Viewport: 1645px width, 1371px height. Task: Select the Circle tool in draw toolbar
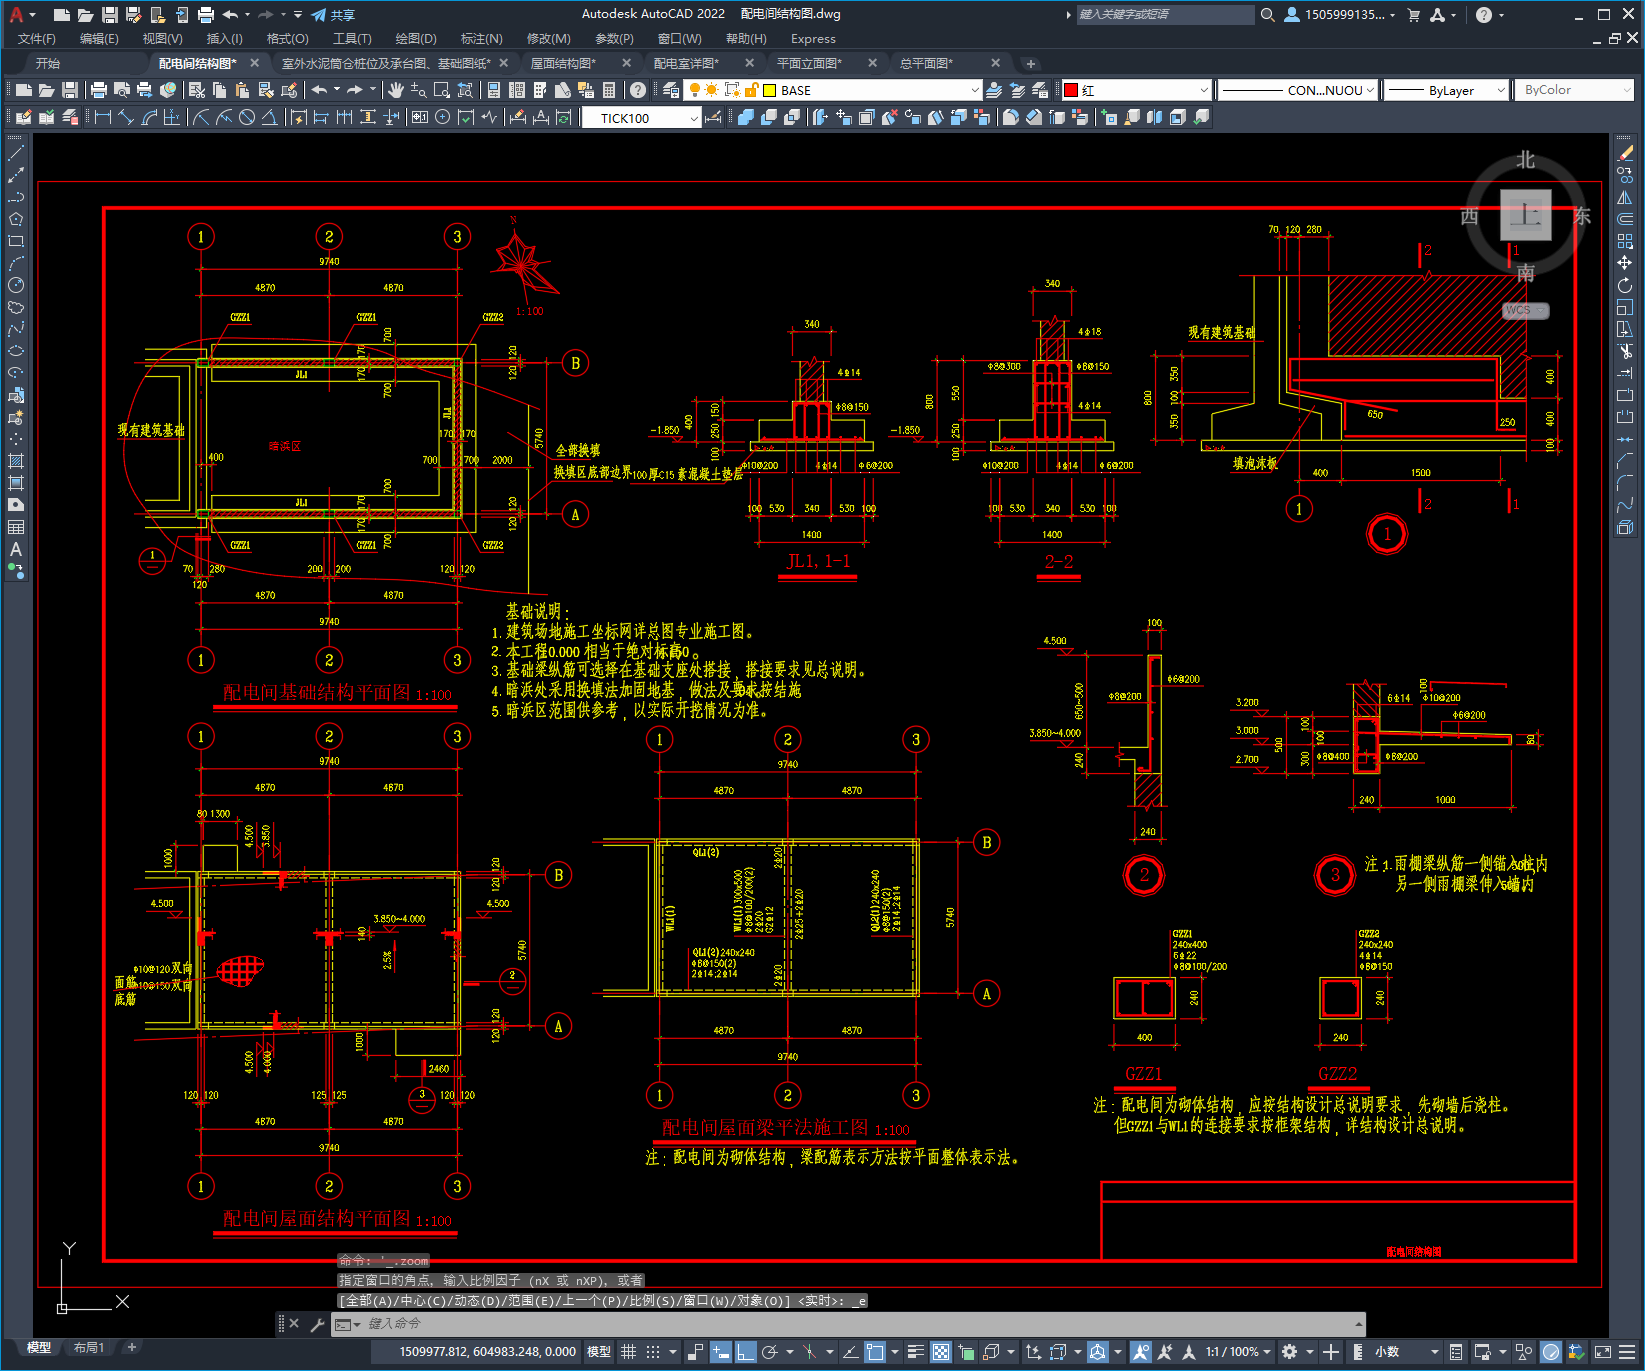tap(16, 285)
